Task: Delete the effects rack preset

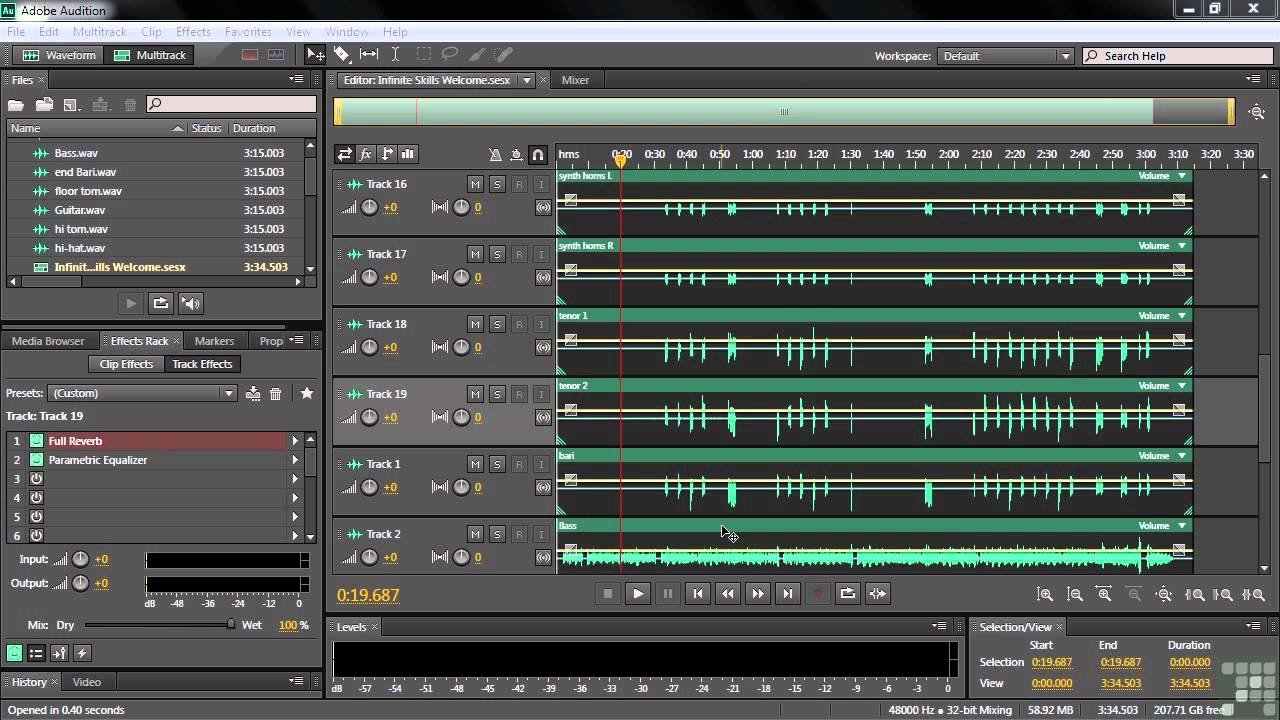Action: (x=276, y=393)
